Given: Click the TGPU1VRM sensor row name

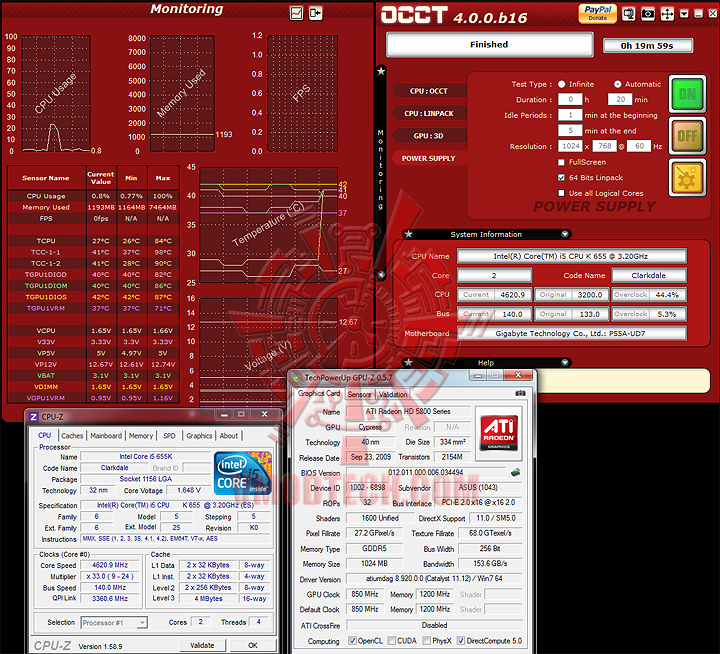Looking at the screenshot, I should click(x=46, y=308).
